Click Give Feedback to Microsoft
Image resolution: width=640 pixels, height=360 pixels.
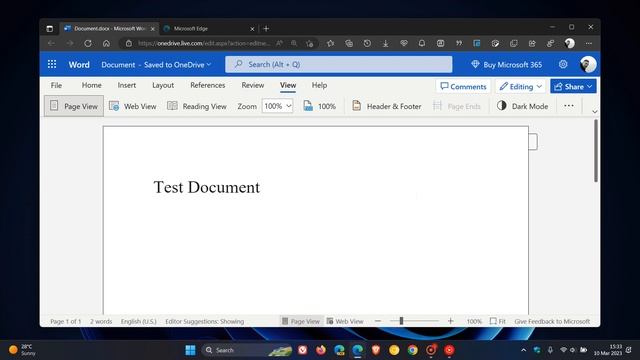pos(552,321)
